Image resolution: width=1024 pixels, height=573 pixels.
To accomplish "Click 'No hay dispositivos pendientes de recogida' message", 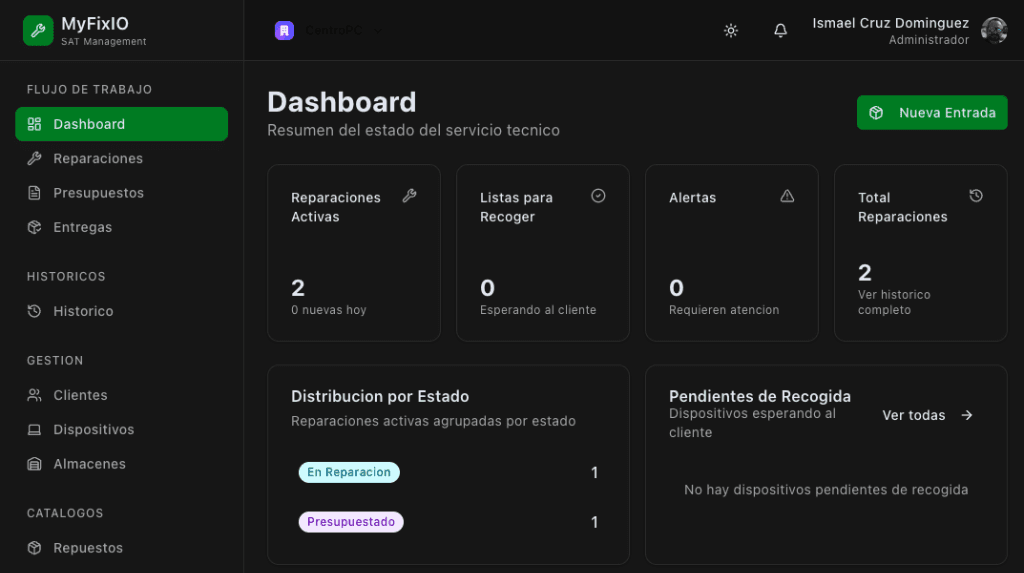I will tap(826, 490).
